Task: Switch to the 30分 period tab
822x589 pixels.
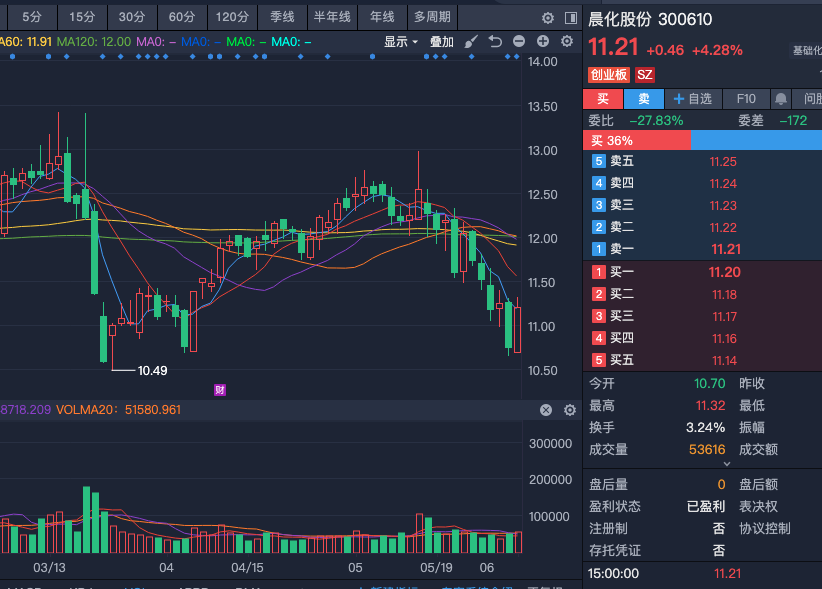Action: (132, 17)
